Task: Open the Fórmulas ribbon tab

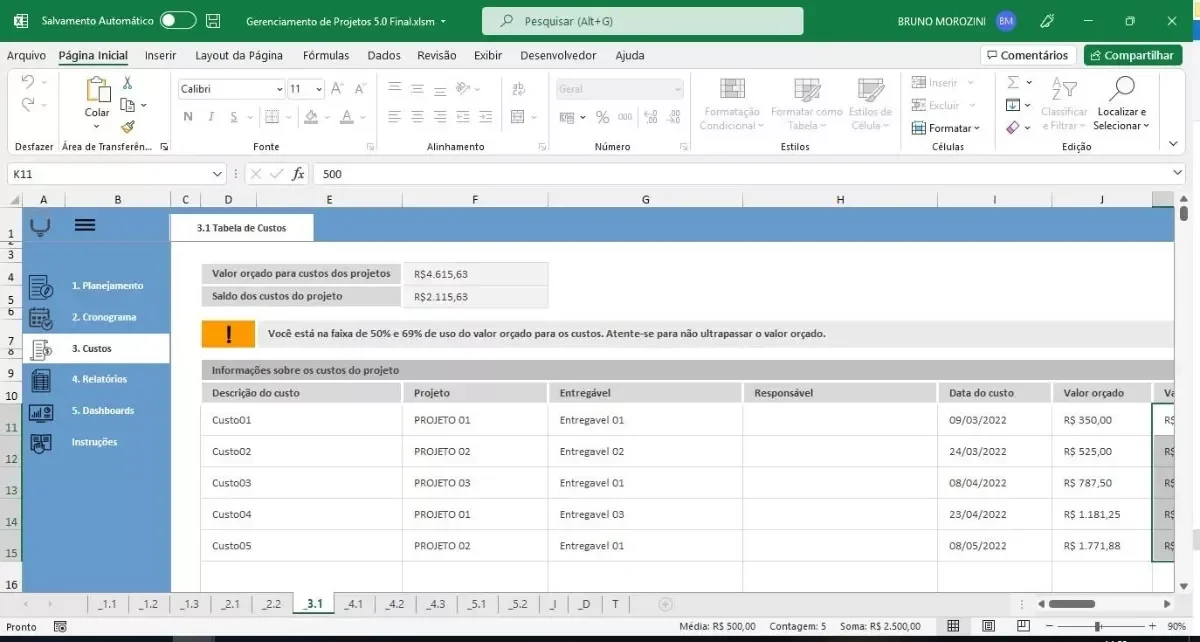Action: coord(326,55)
